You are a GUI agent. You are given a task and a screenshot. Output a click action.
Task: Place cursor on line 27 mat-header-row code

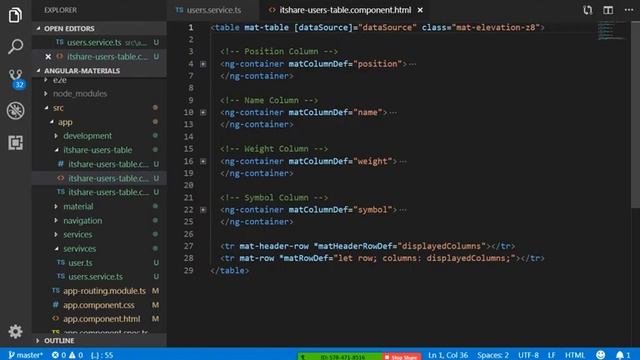367,246
